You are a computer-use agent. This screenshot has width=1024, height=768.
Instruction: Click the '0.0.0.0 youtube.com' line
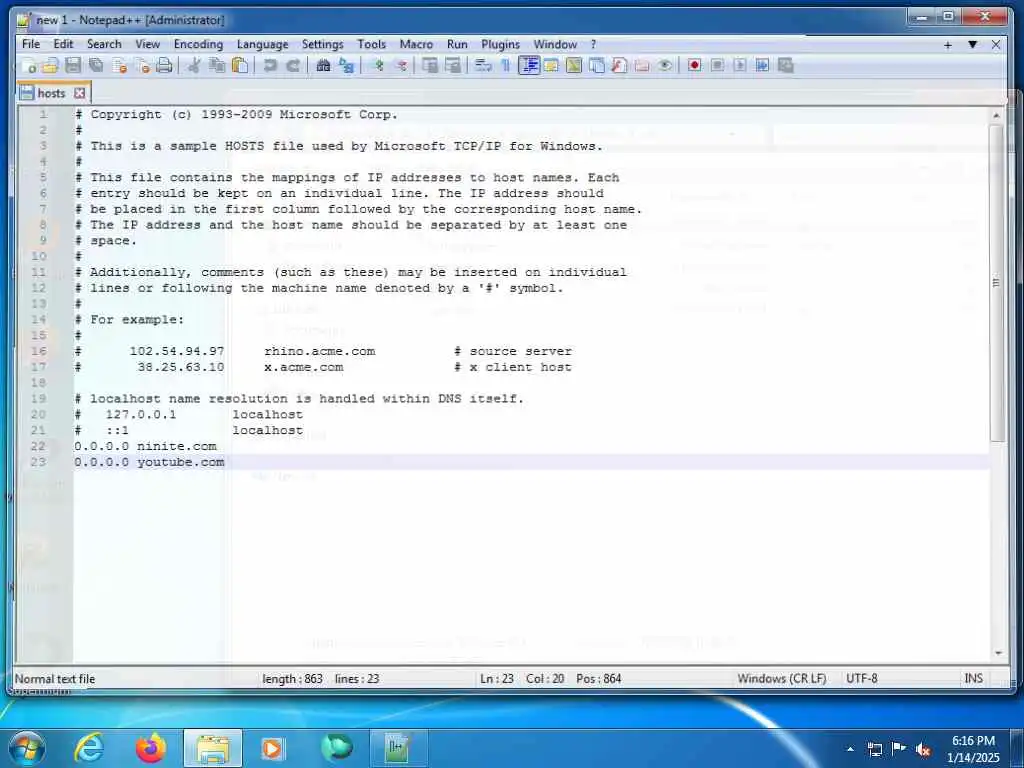click(x=149, y=462)
